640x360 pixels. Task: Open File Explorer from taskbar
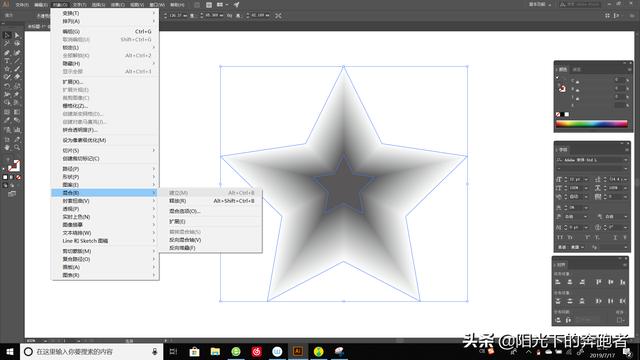point(215,351)
